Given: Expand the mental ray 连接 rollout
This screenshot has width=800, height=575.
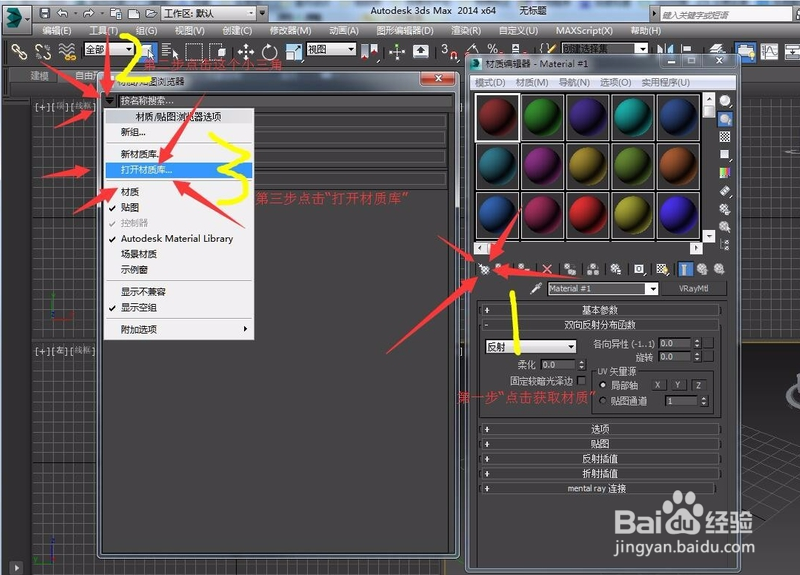Looking at the screenshot, I should (598, 488).
